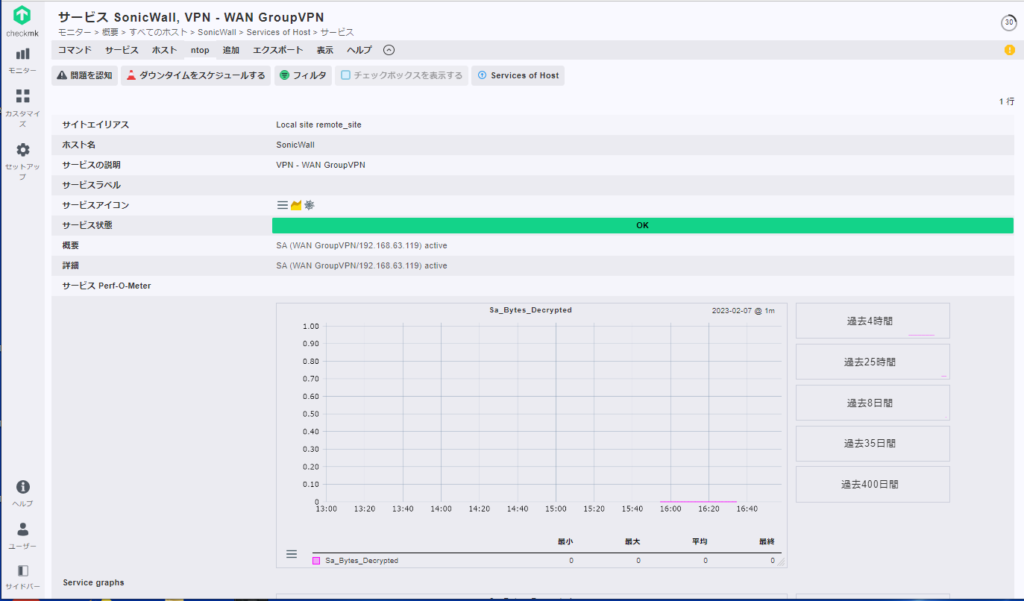Viewport: 1024px width, 601px height.
Task: Click the yellow warning indicator icon
Action: [1009, 50]
